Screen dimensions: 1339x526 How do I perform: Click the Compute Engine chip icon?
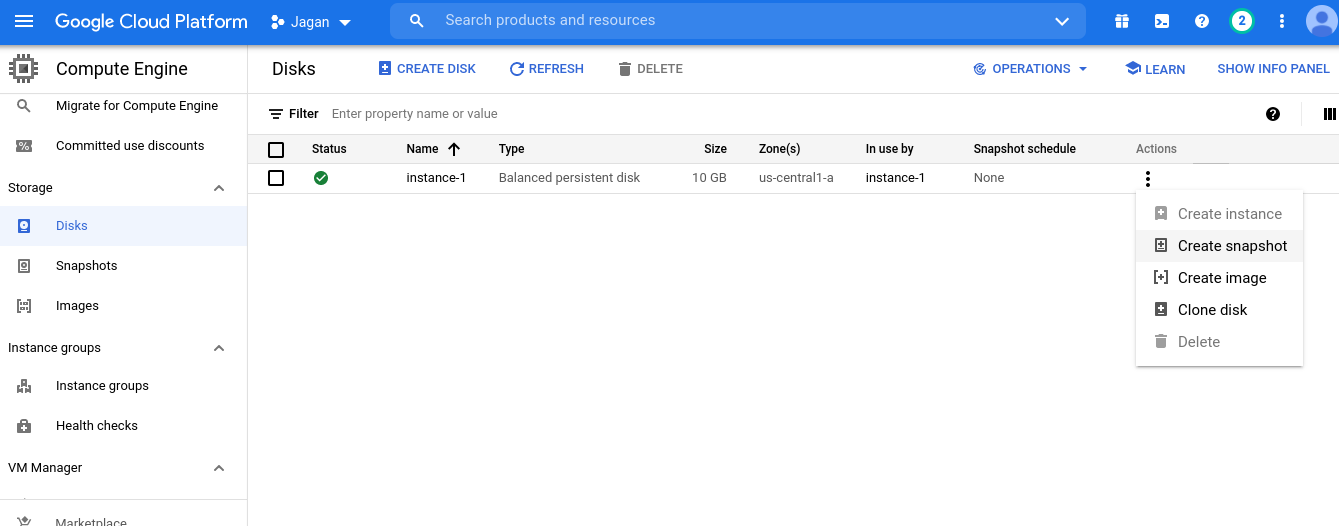(23, 69)
